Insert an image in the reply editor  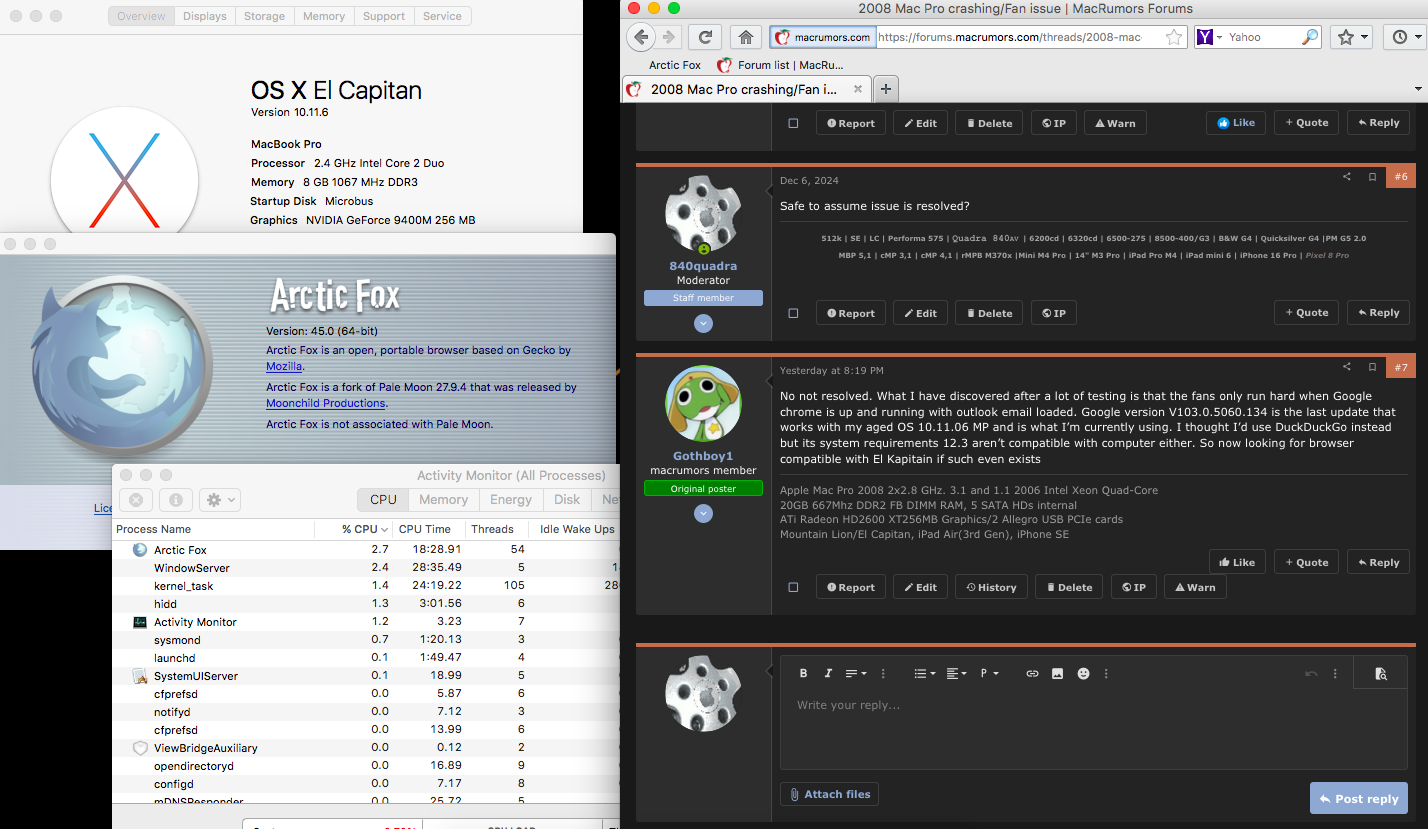coord(1057,674)
